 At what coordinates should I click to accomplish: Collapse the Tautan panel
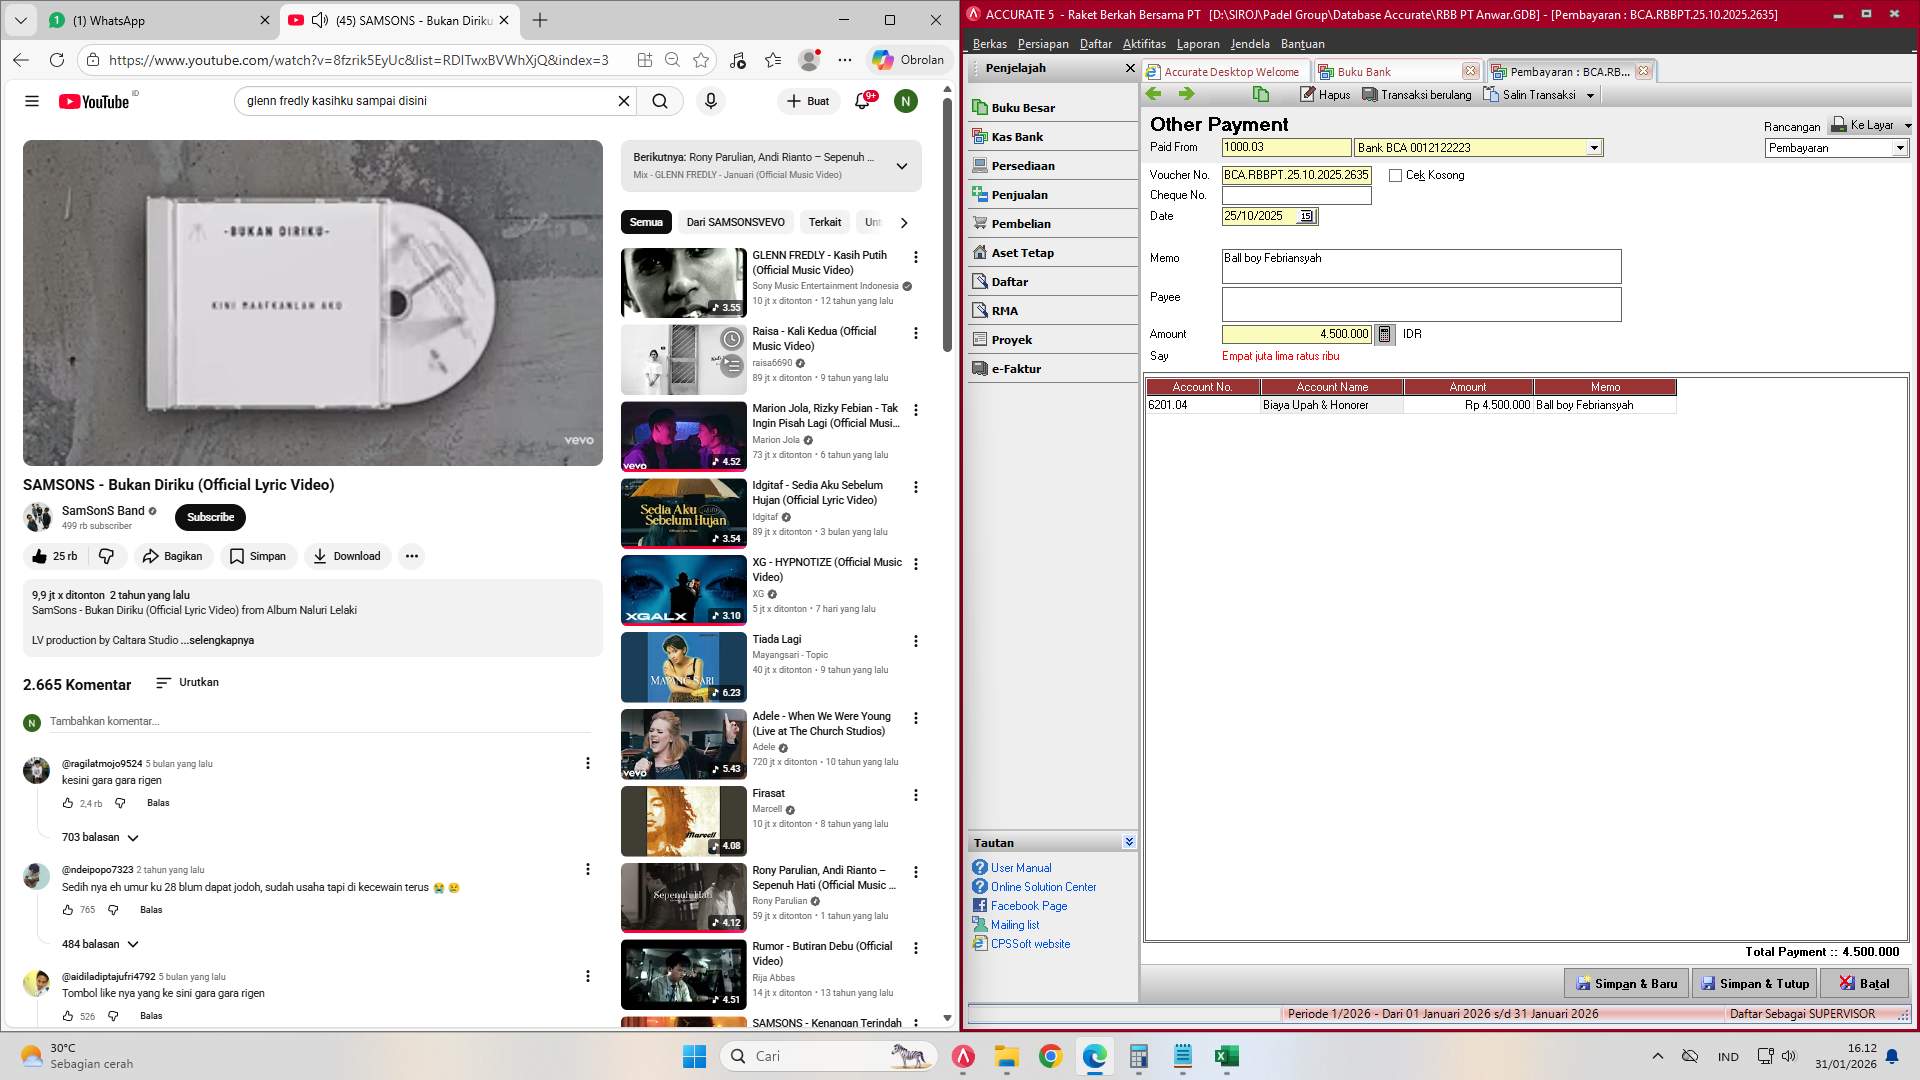[1128, 842]
